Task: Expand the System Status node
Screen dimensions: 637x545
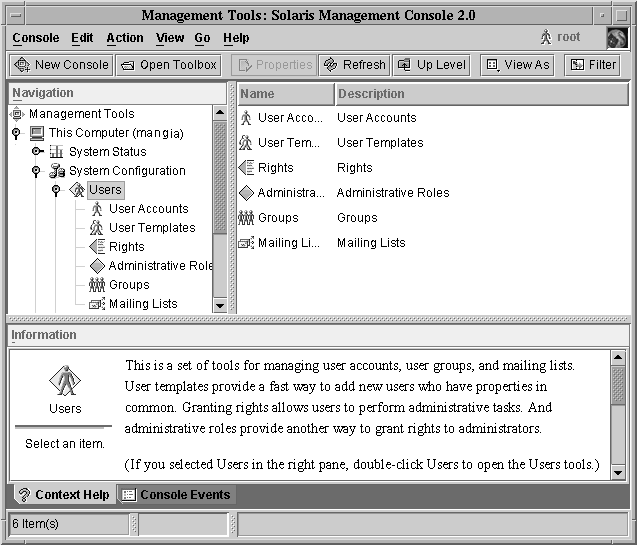Action: (37, 152)
